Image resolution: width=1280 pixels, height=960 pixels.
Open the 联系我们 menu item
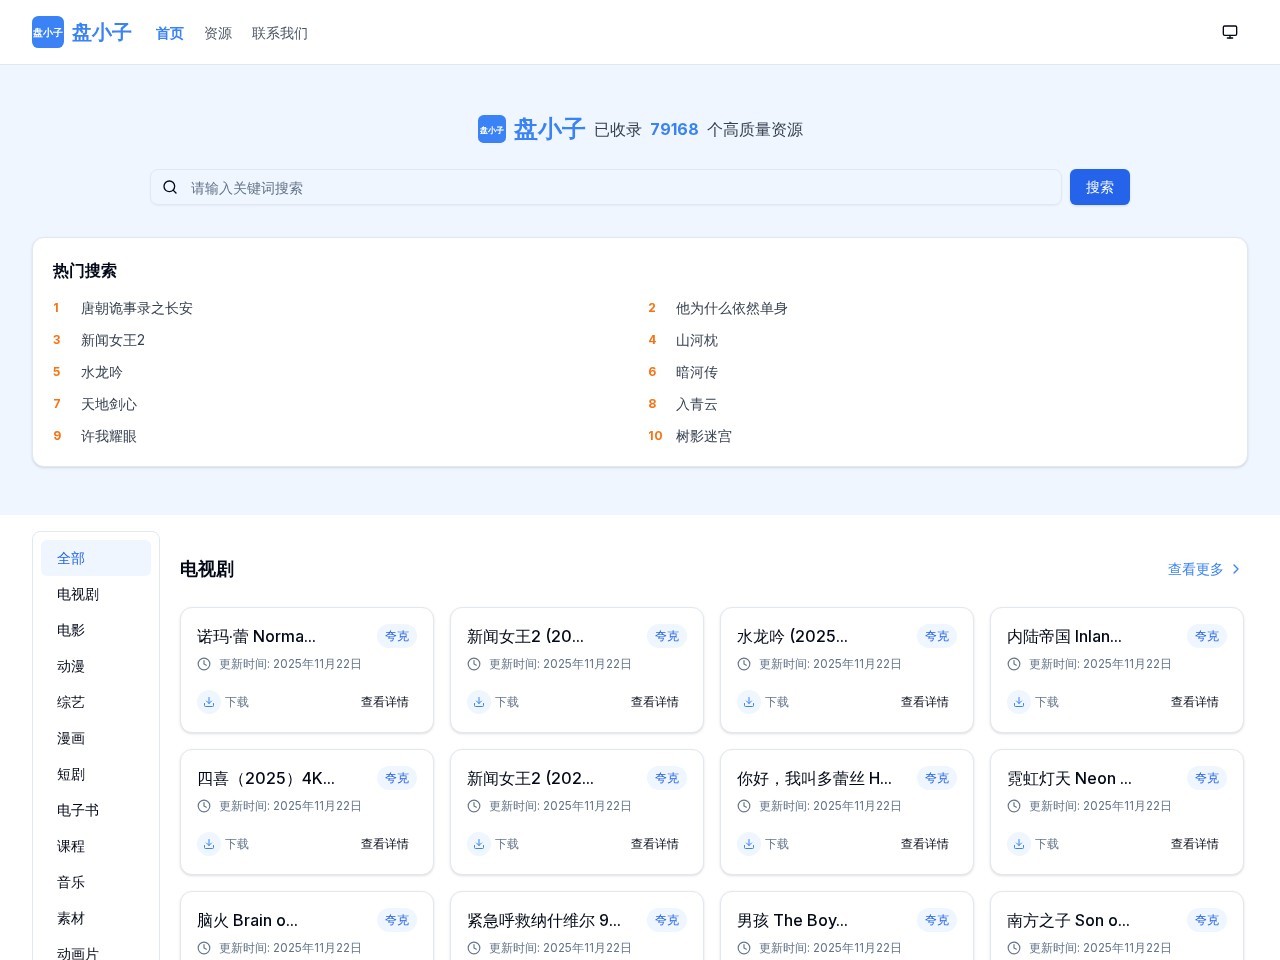click(279, 33)
